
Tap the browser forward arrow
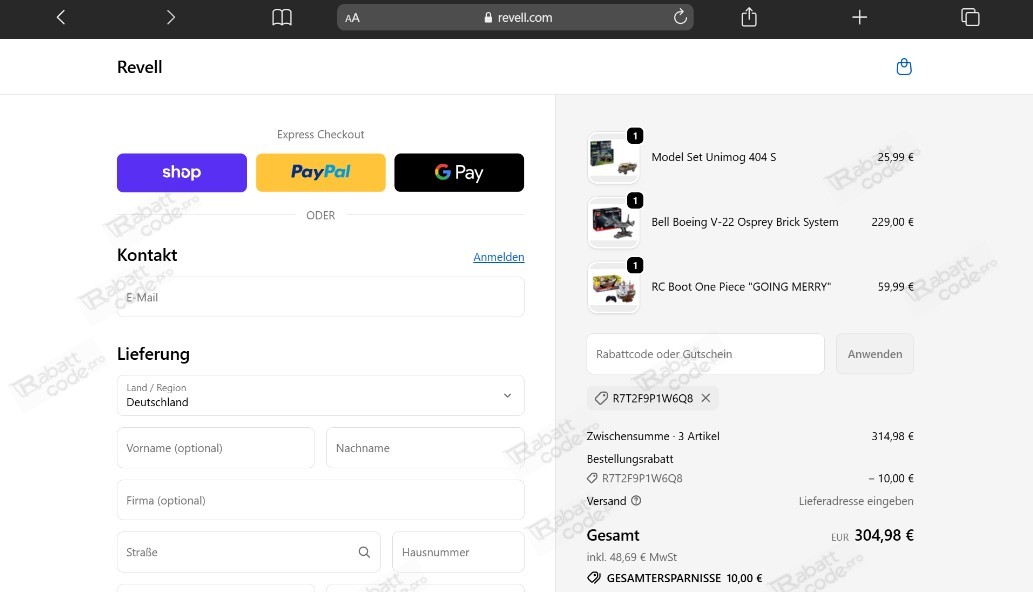(171, 17)
